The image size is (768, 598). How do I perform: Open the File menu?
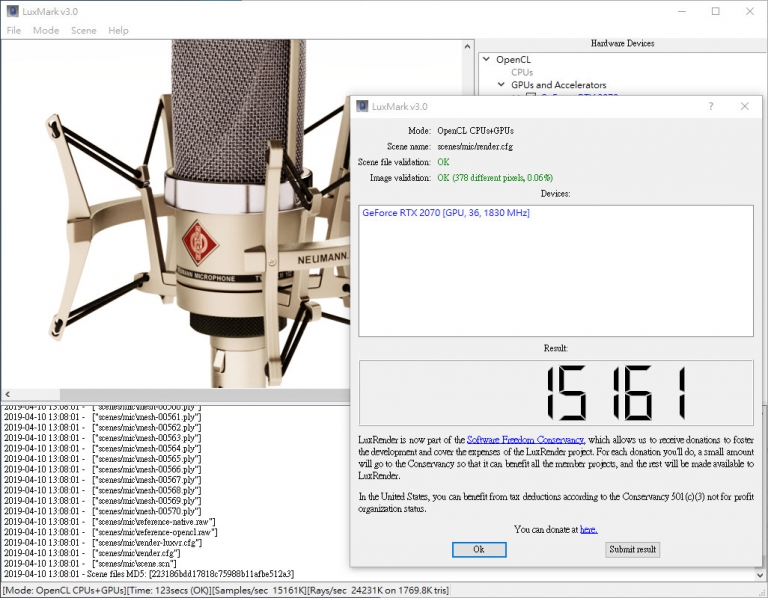coord(14,30)
